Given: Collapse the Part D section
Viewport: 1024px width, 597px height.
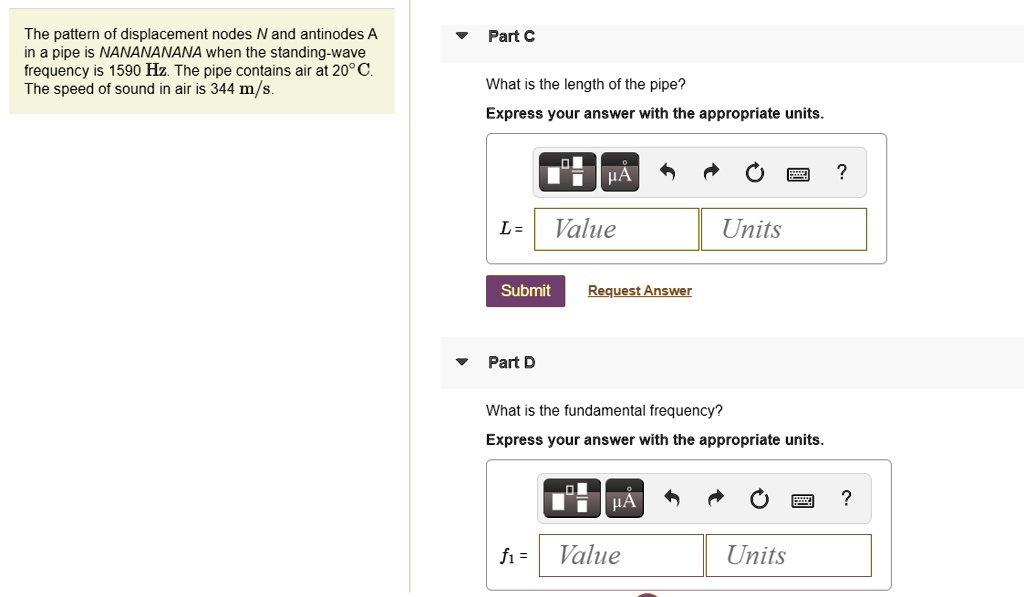Looking at the screenshot, I should [461, 362].
